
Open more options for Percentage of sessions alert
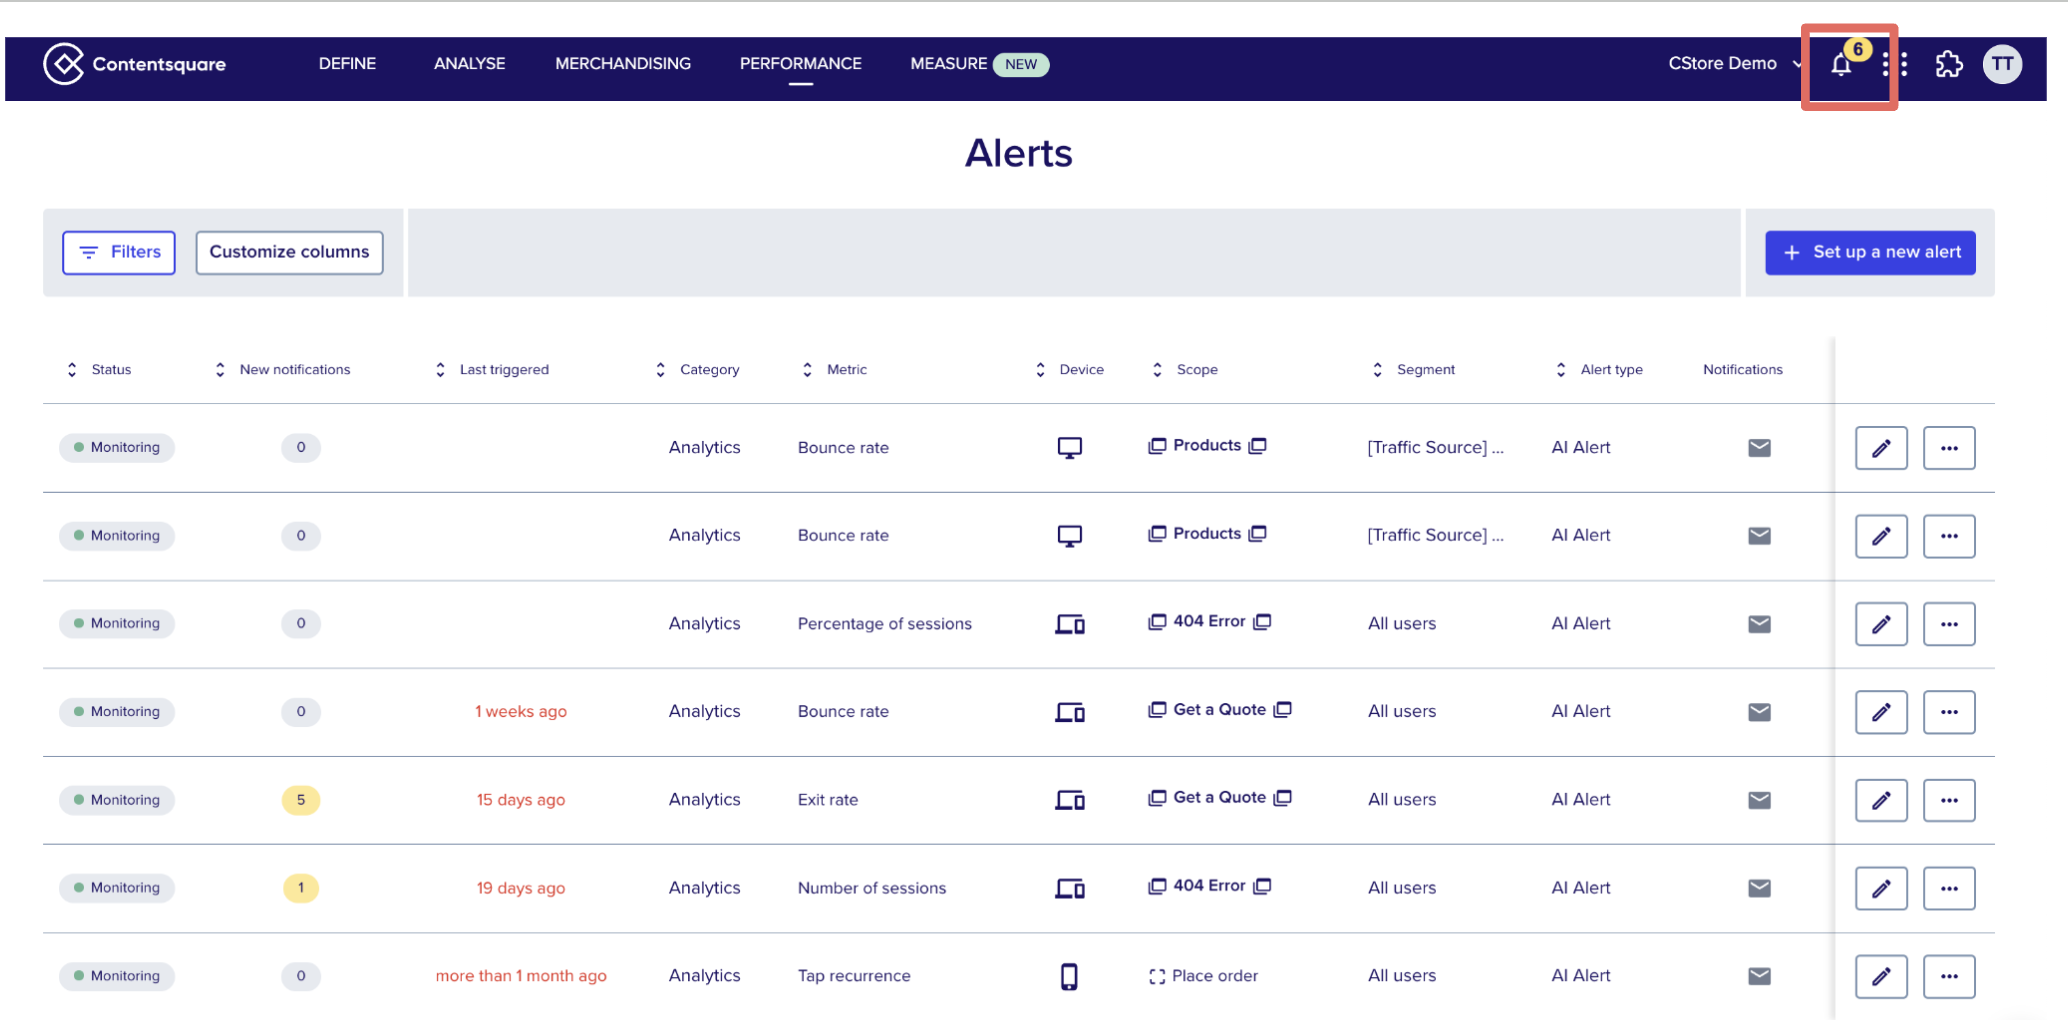1949,624
